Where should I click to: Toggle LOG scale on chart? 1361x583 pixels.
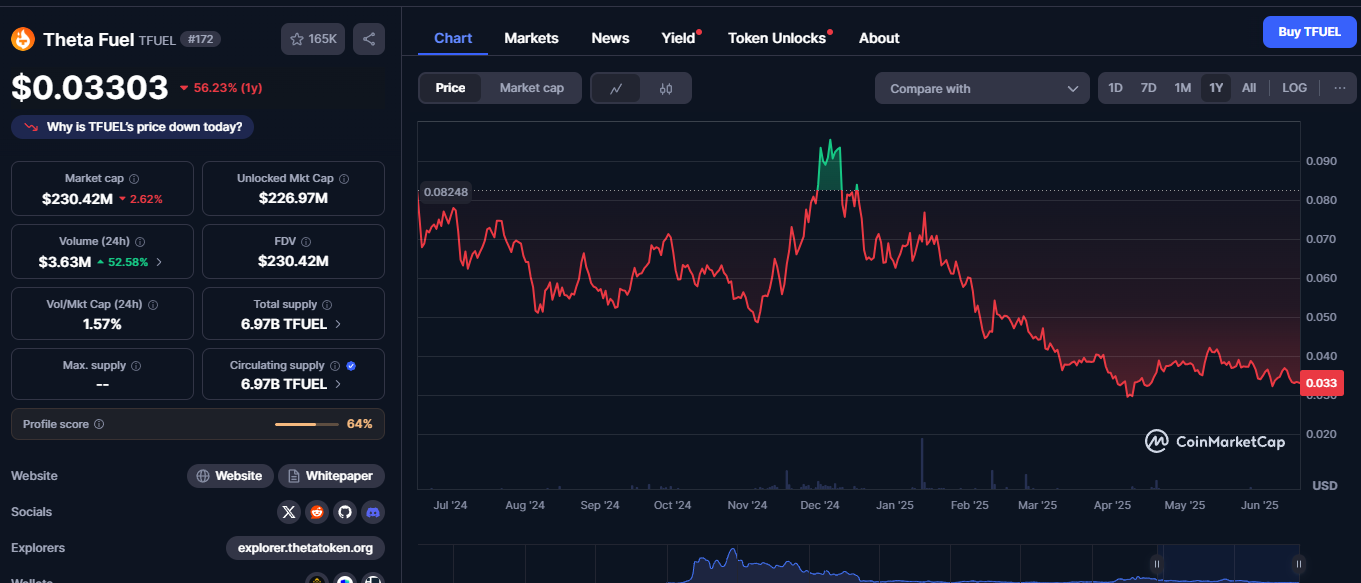[x=1294, y=88]
